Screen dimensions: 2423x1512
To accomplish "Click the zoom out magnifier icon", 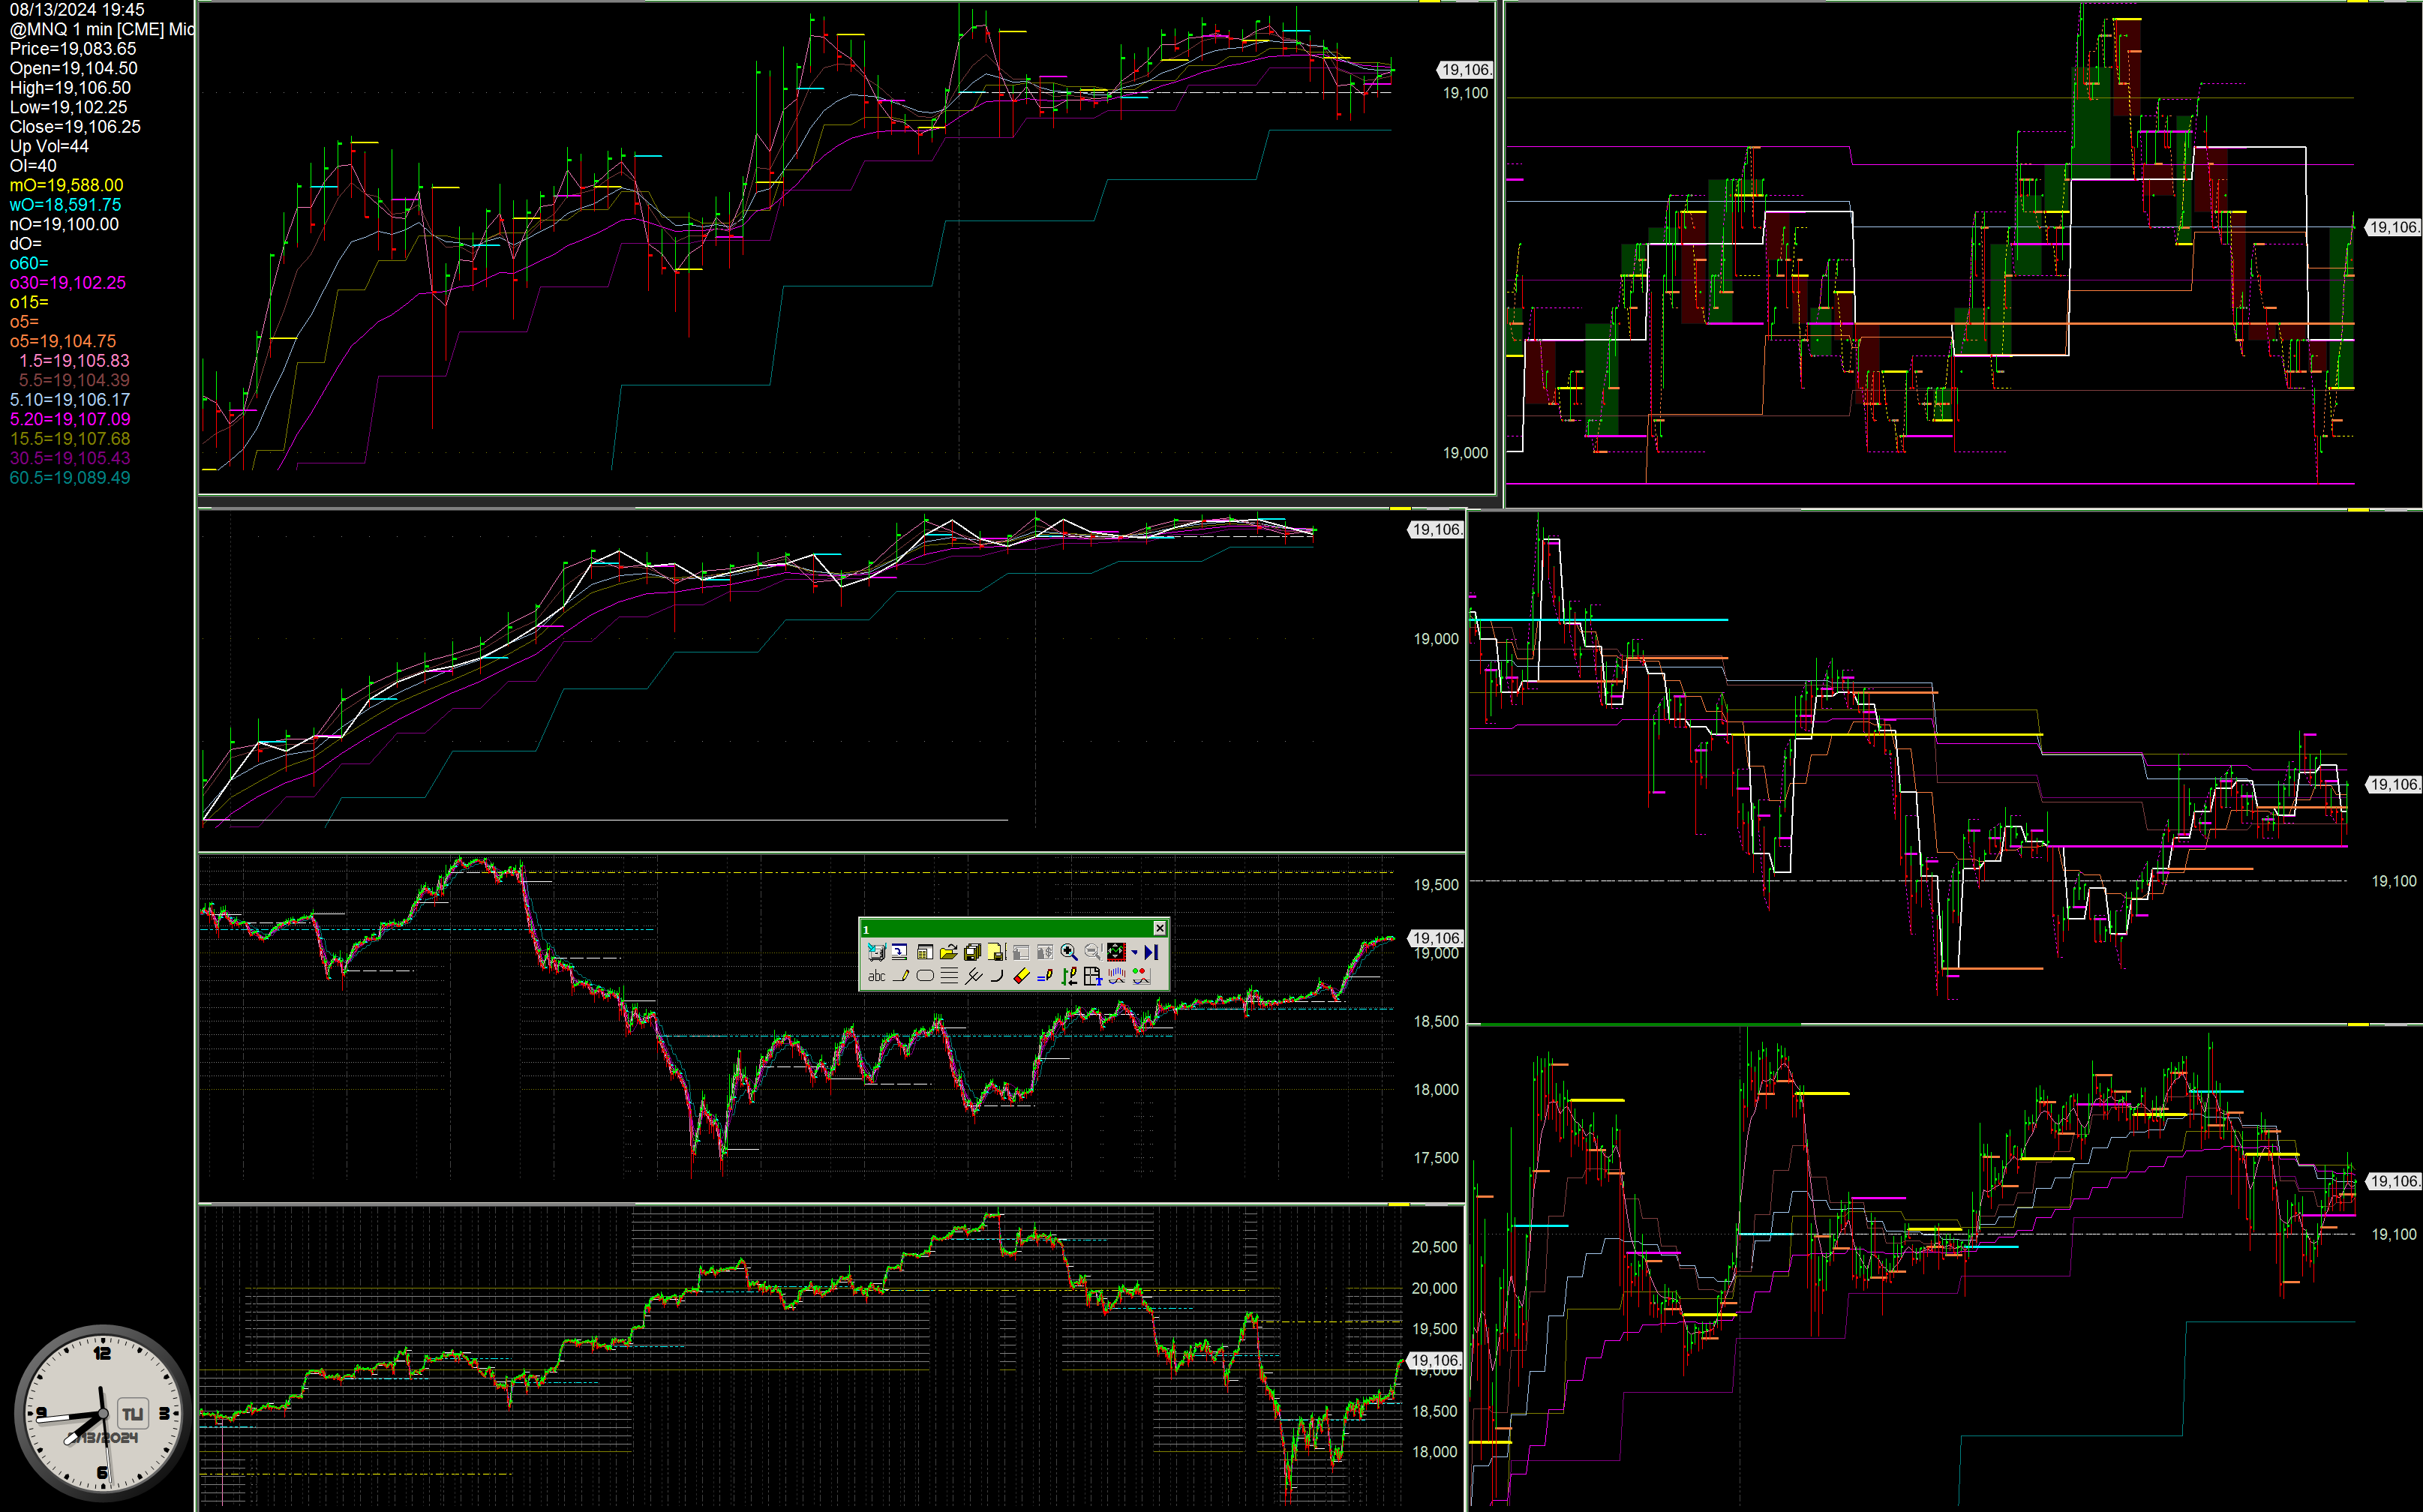I will (1092, 952).
